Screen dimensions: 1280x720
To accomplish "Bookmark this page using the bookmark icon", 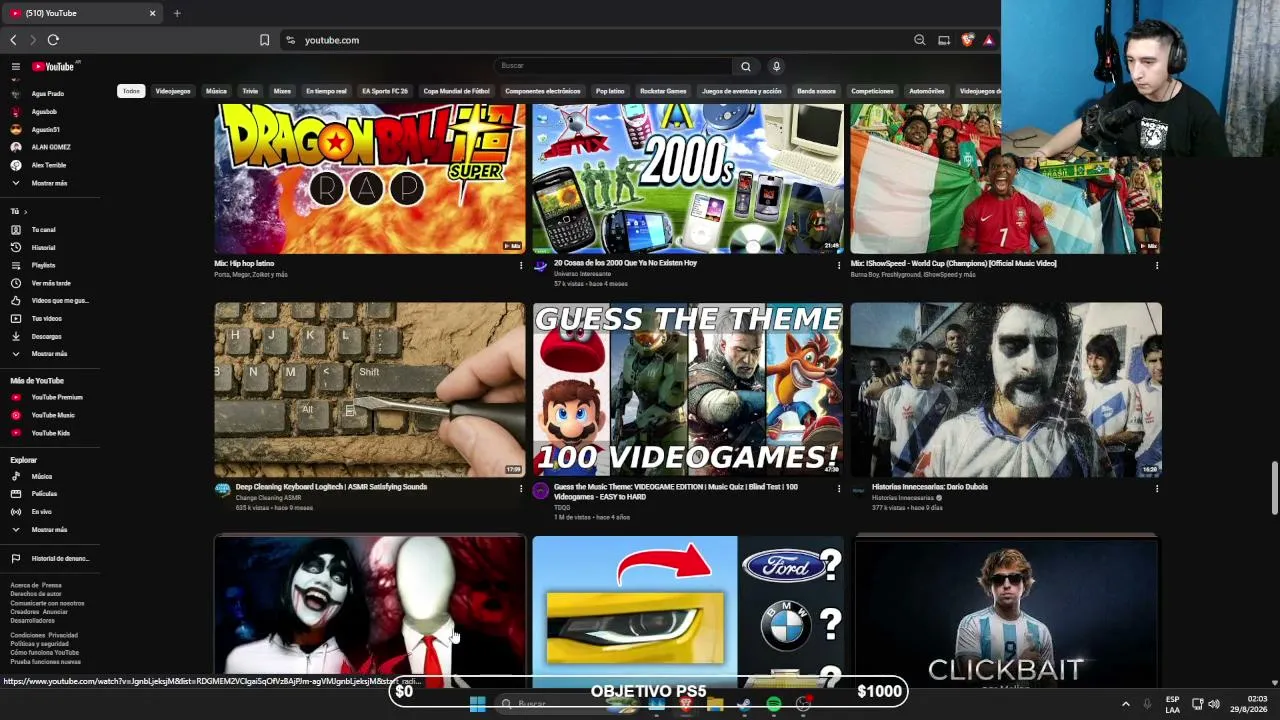I will (x=264, y=40).
